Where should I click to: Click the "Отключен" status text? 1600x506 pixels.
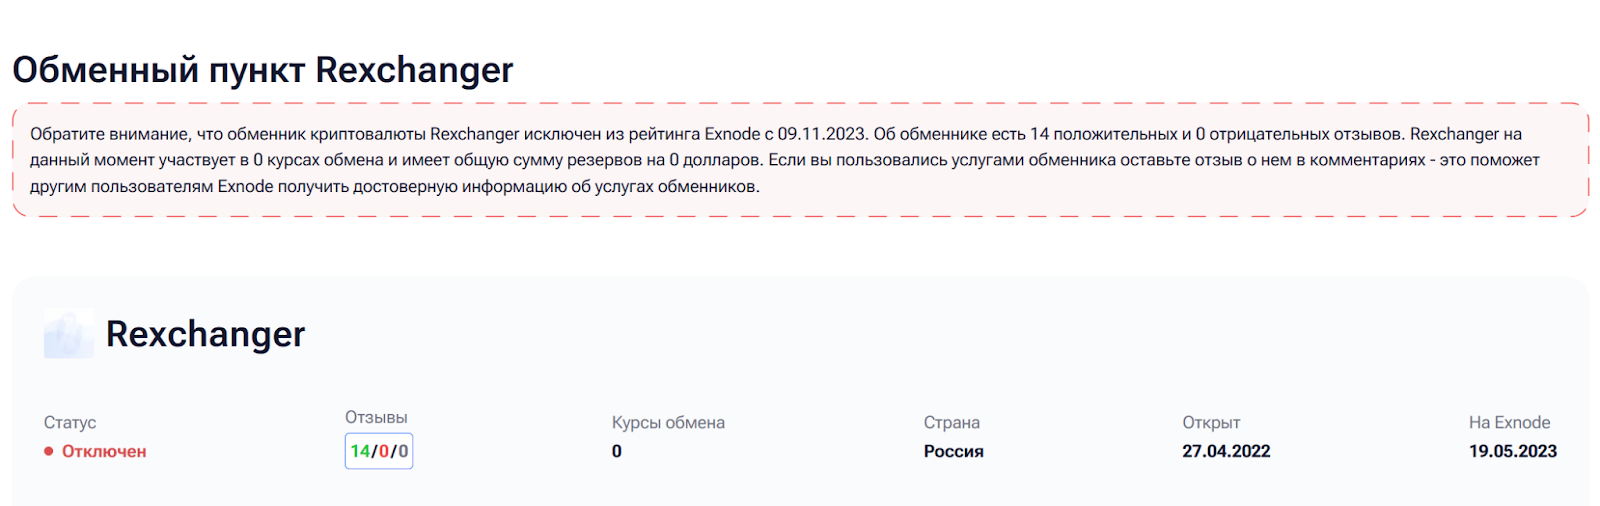104,452
